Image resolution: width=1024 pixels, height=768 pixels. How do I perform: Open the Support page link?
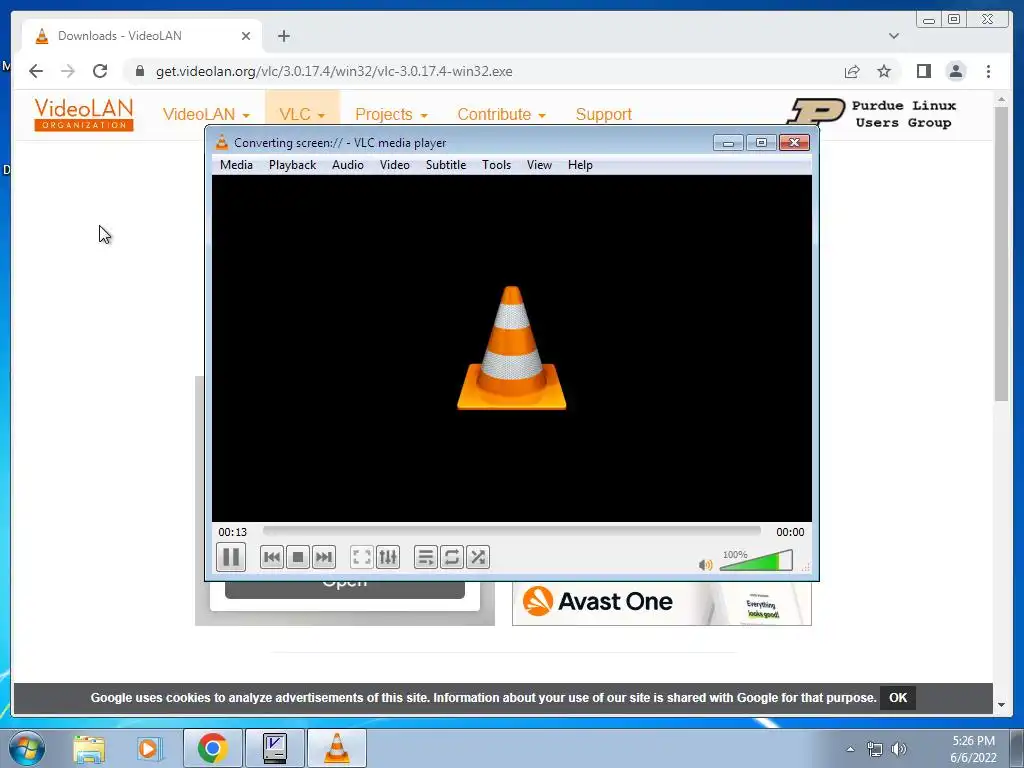603,114
